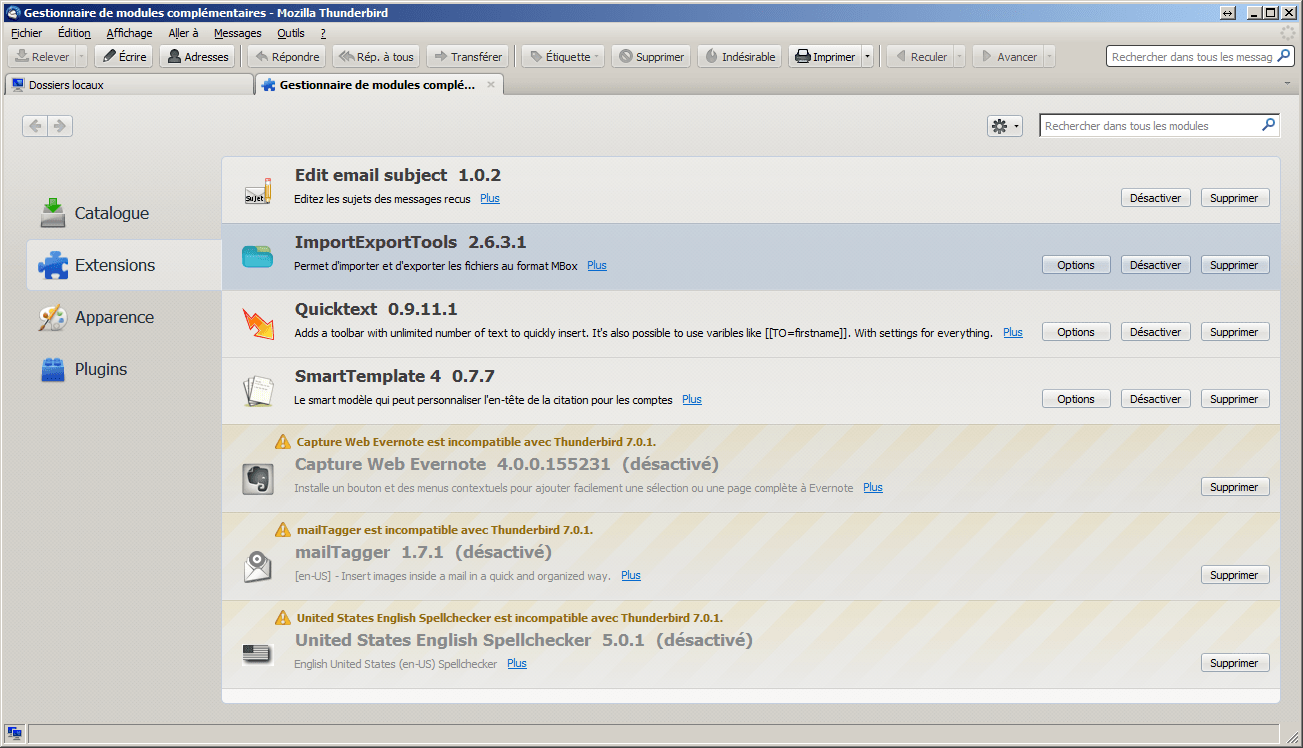Open the Affichage menu

point(130,33)
